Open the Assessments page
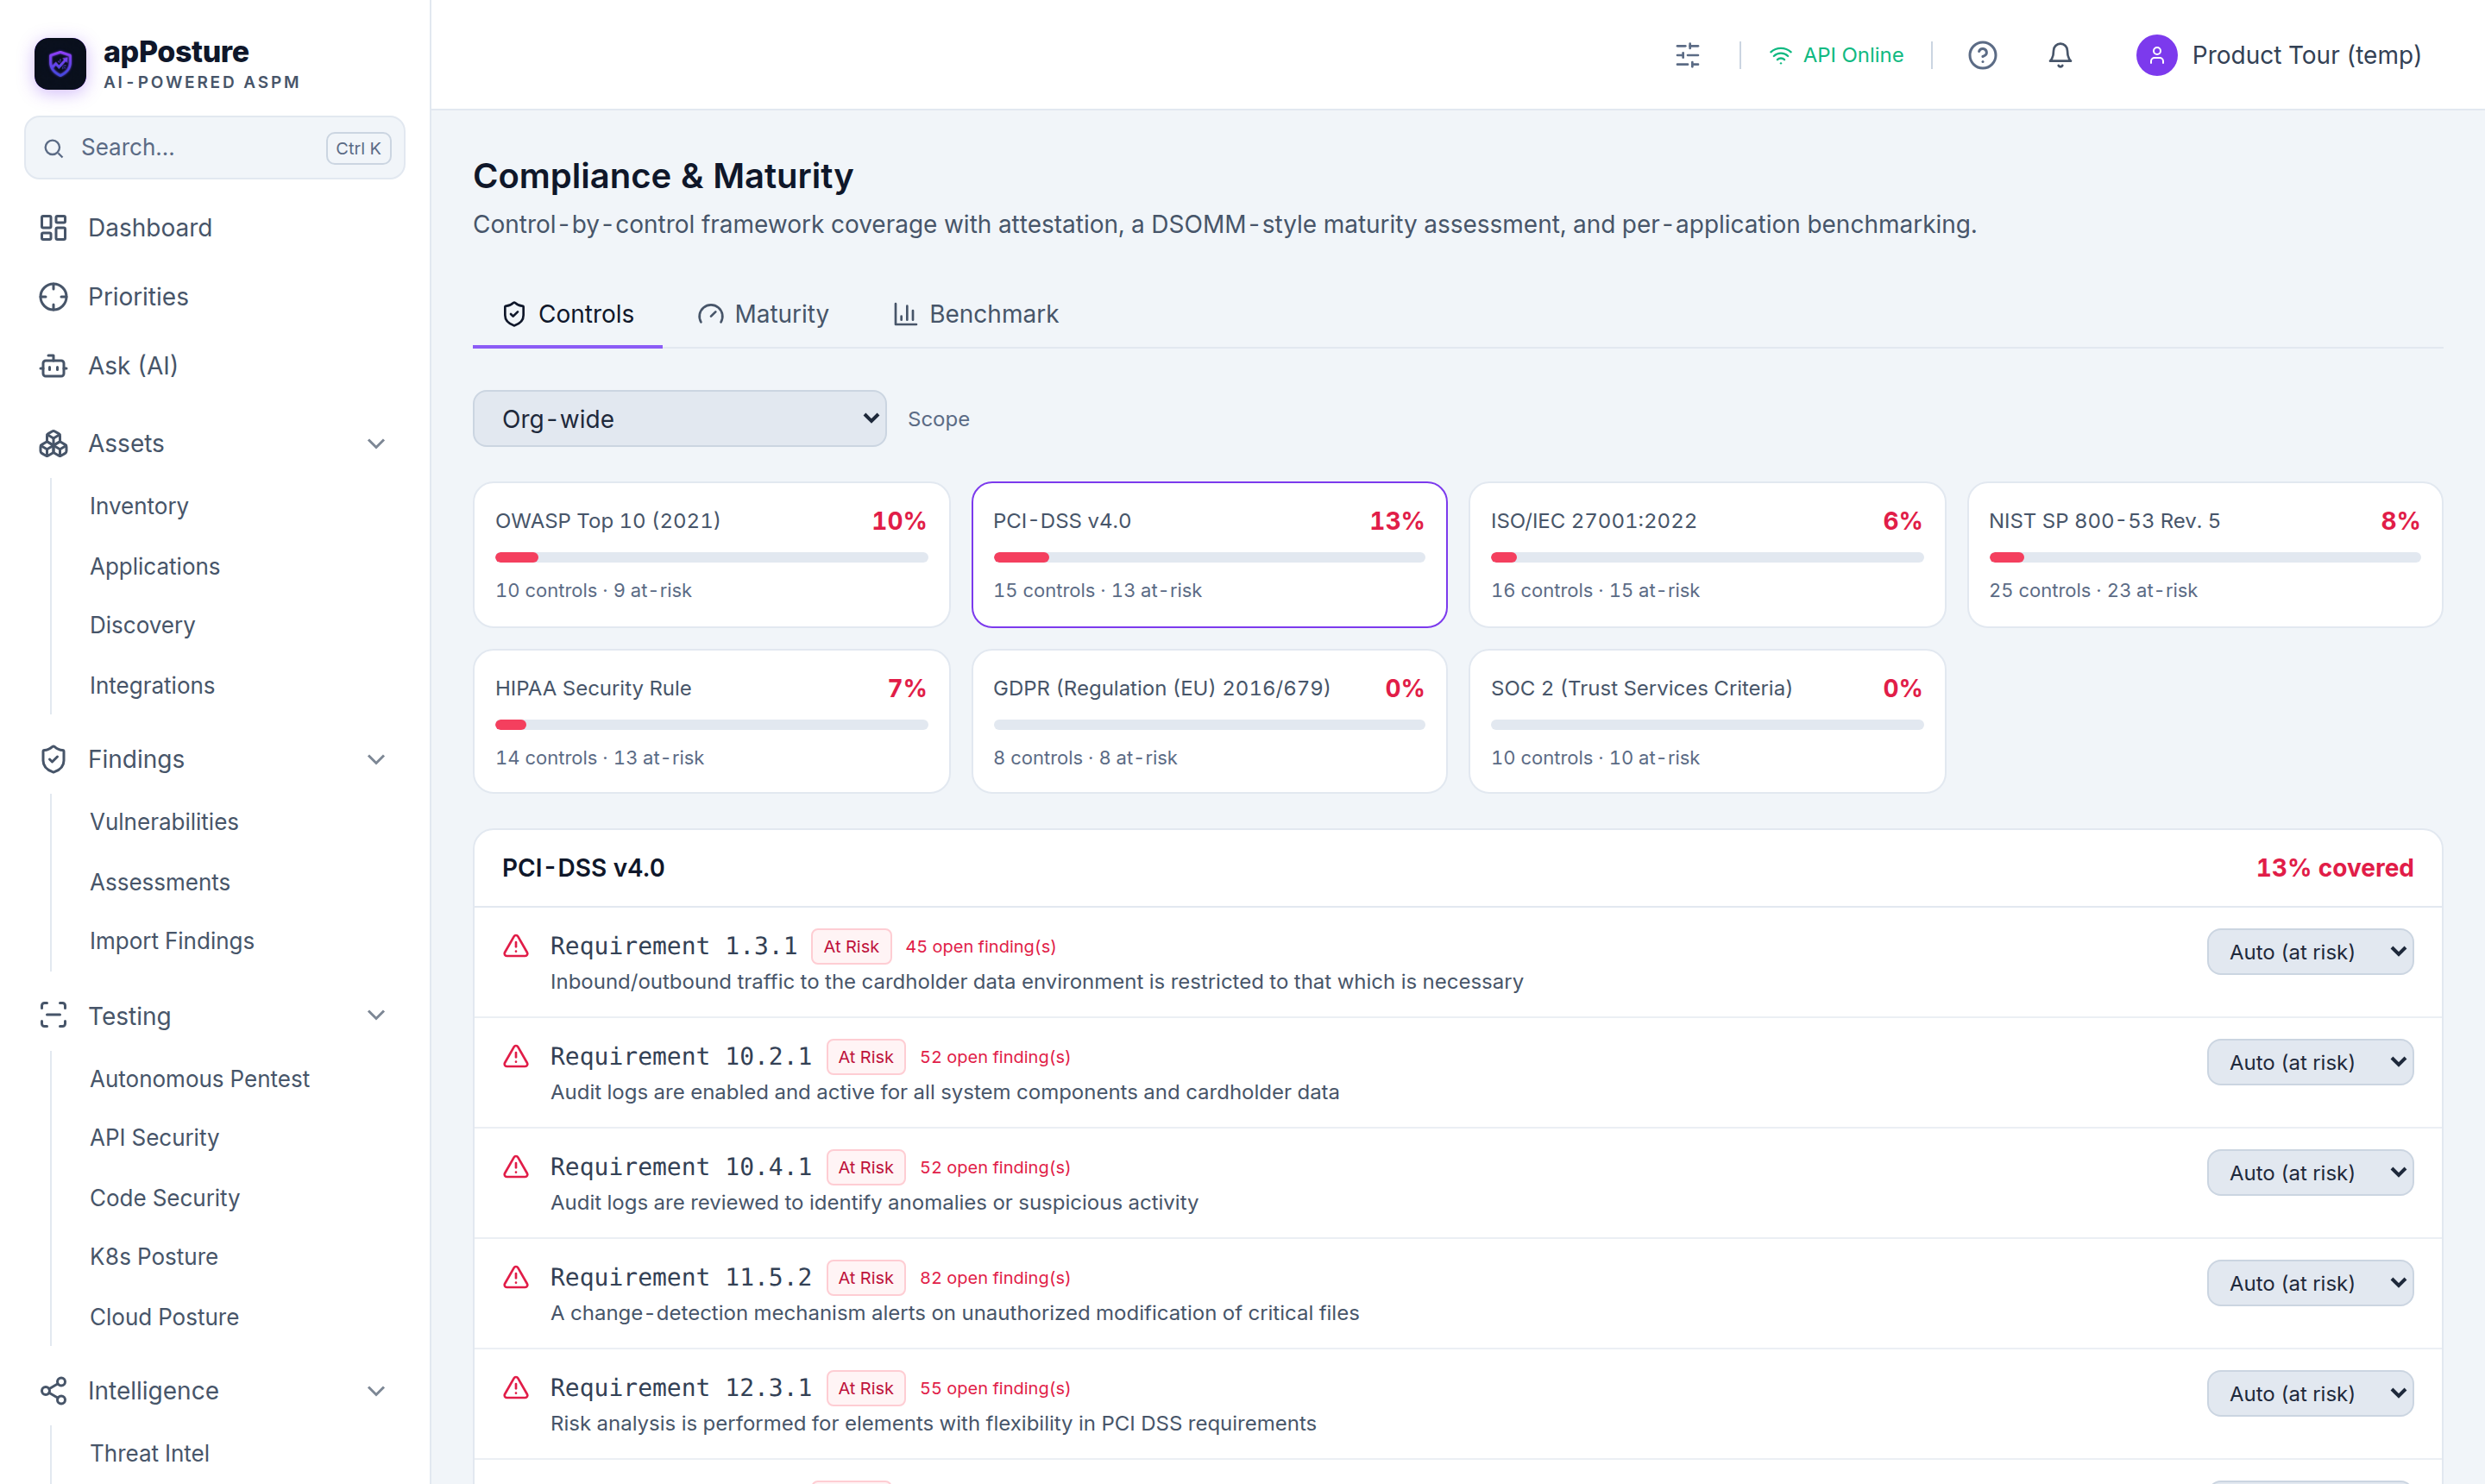 160,882
